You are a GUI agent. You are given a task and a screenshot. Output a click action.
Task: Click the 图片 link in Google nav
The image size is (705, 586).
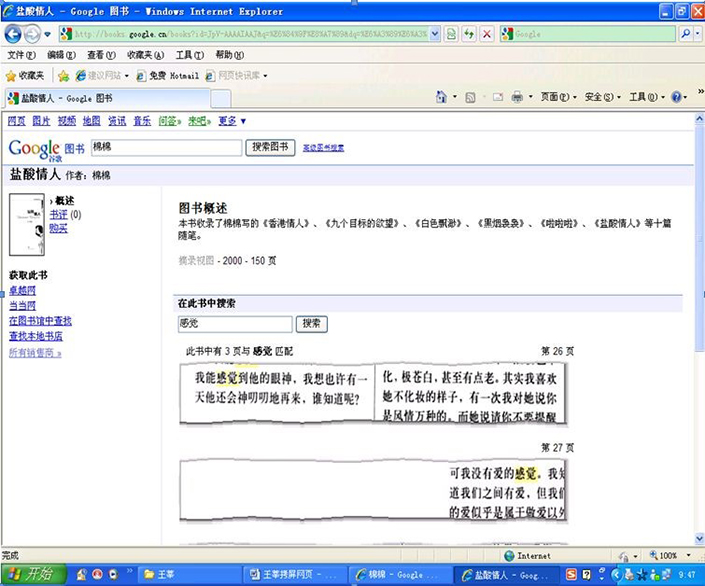41,121
